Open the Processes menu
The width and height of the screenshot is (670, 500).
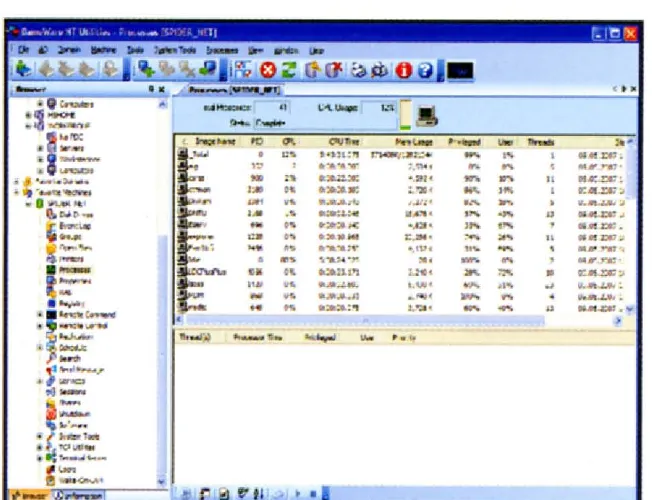pyautogui.click(x=222, y=50)
